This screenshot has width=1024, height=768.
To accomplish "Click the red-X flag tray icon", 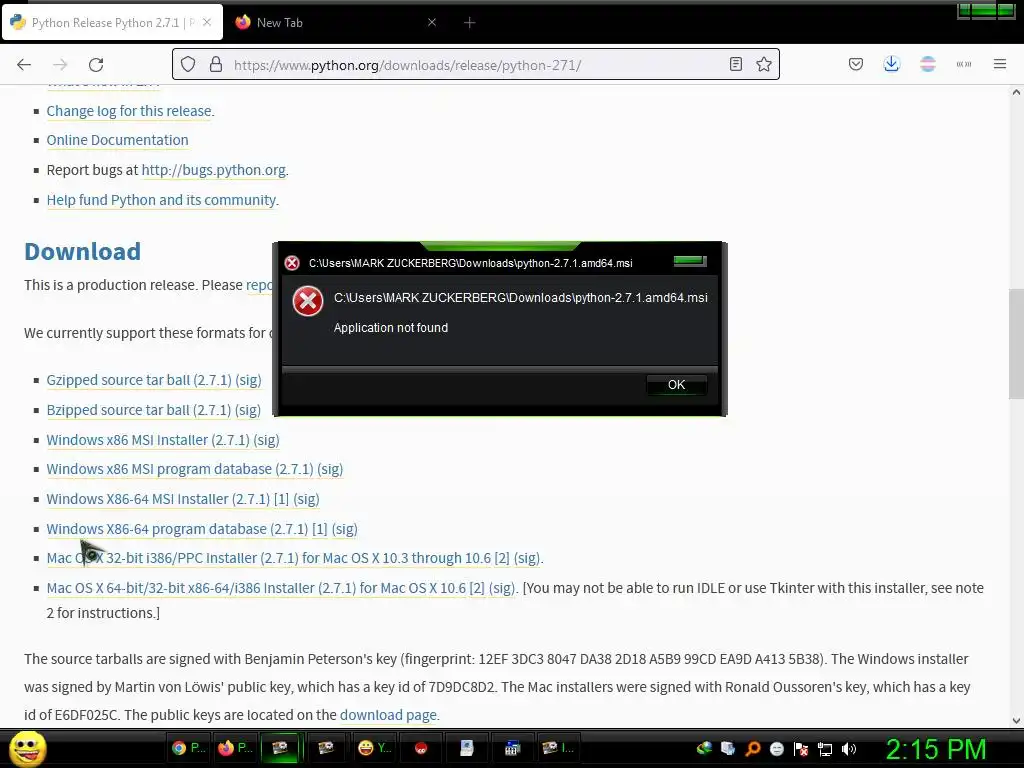I will coord(801,749).
